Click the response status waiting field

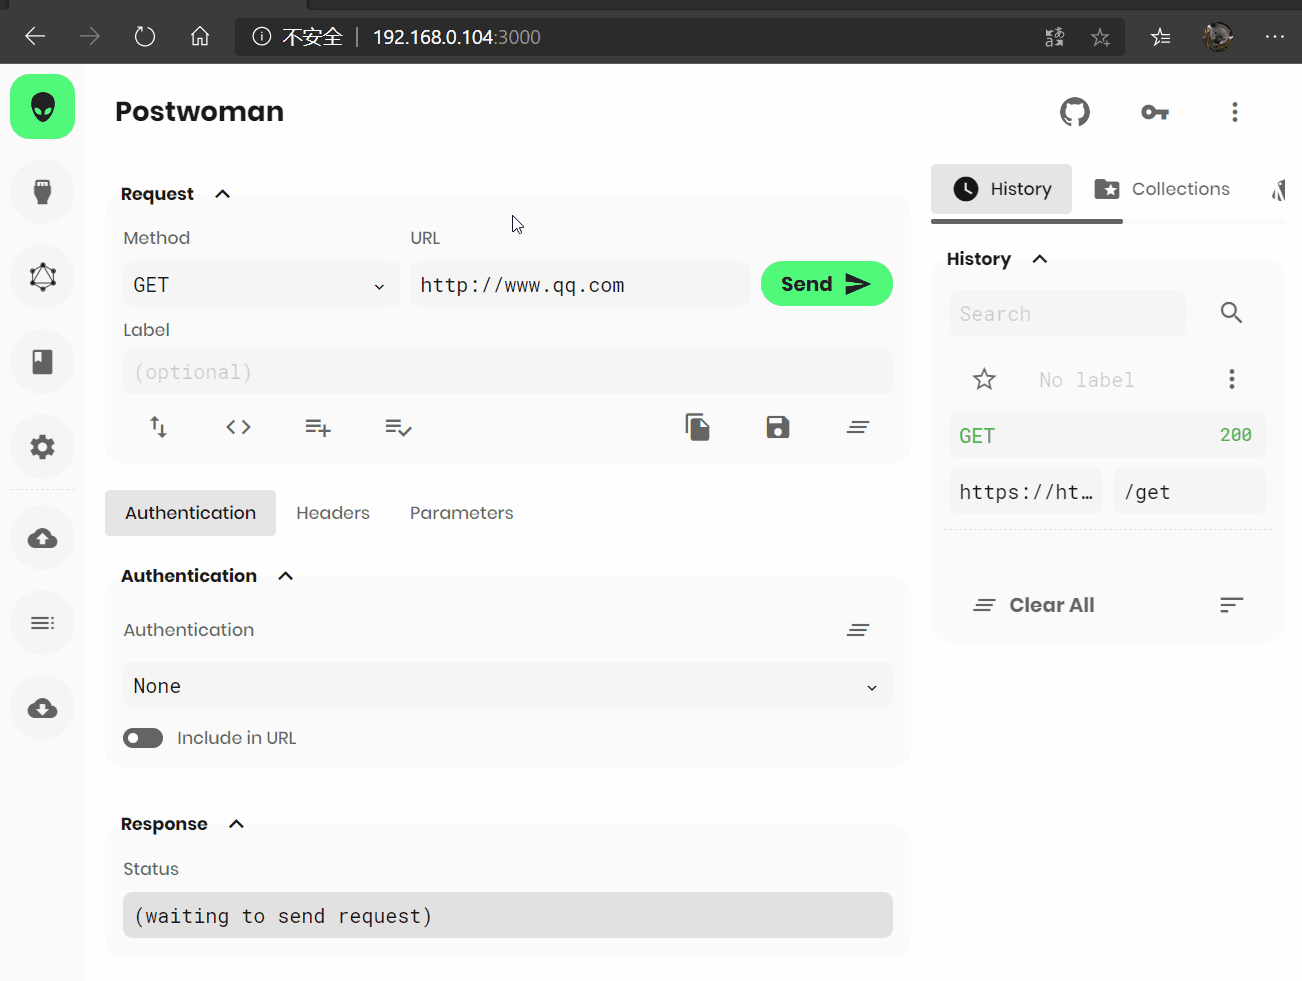coord(508,915)
